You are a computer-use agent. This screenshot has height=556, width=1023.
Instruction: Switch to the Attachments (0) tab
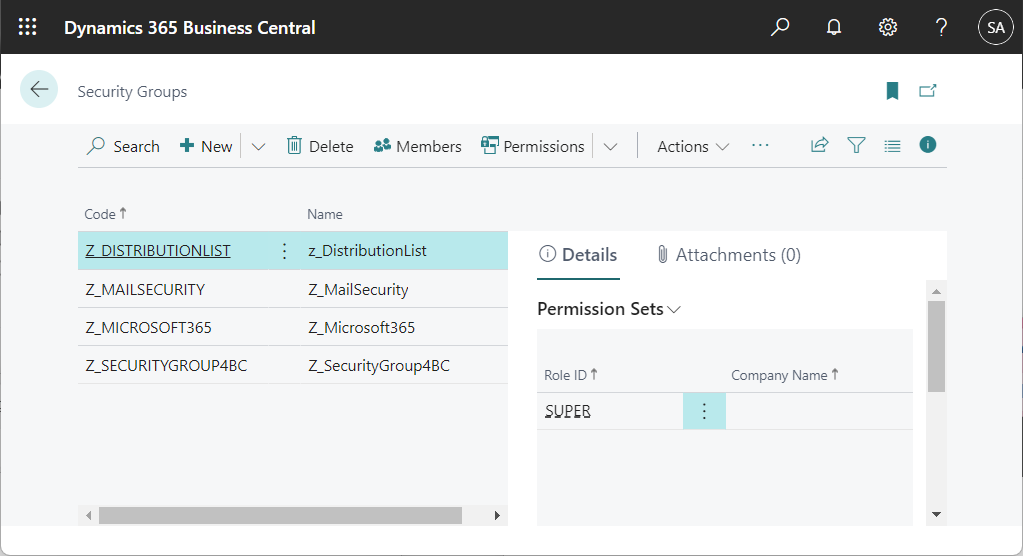tap(728, 255)
